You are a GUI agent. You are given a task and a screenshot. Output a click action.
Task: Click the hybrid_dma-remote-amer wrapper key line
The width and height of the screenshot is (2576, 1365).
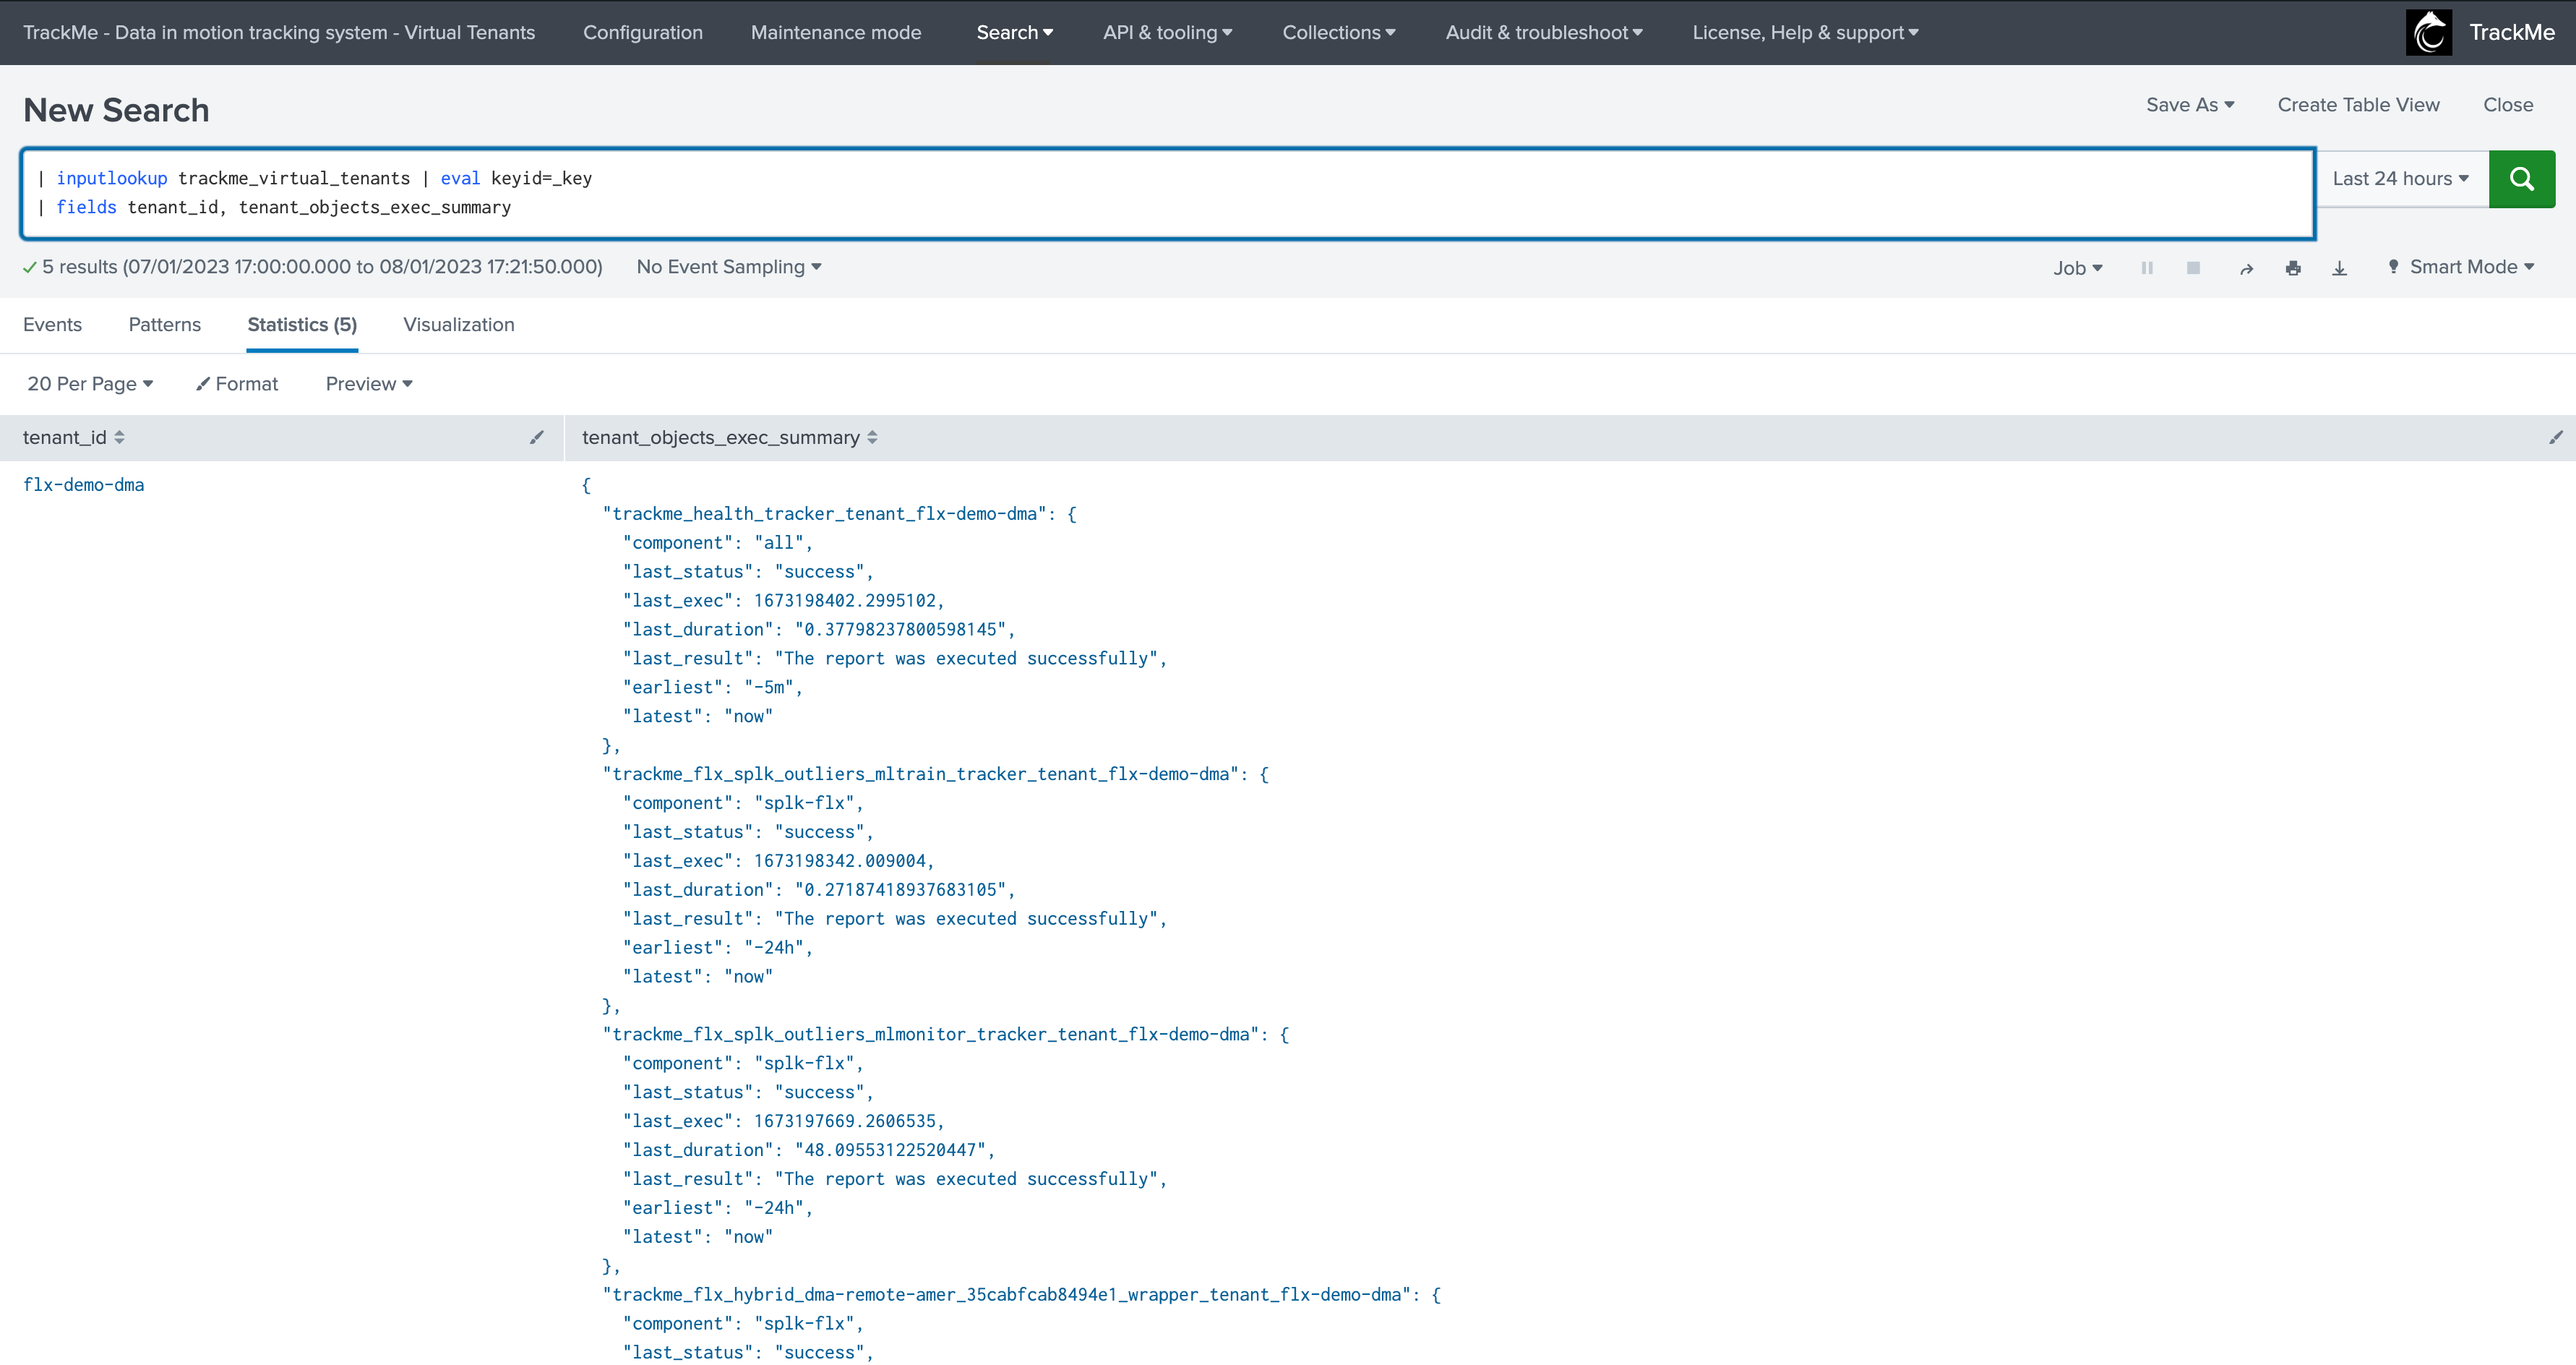coord(1021,1294)
